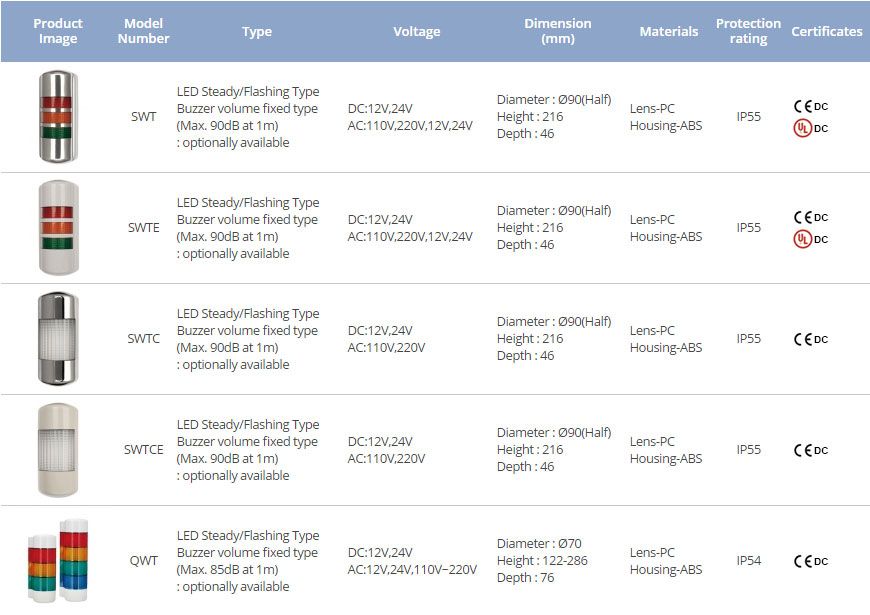Open the UL certification logo for SWTE
Screen dimensions: 870x615
803,239
